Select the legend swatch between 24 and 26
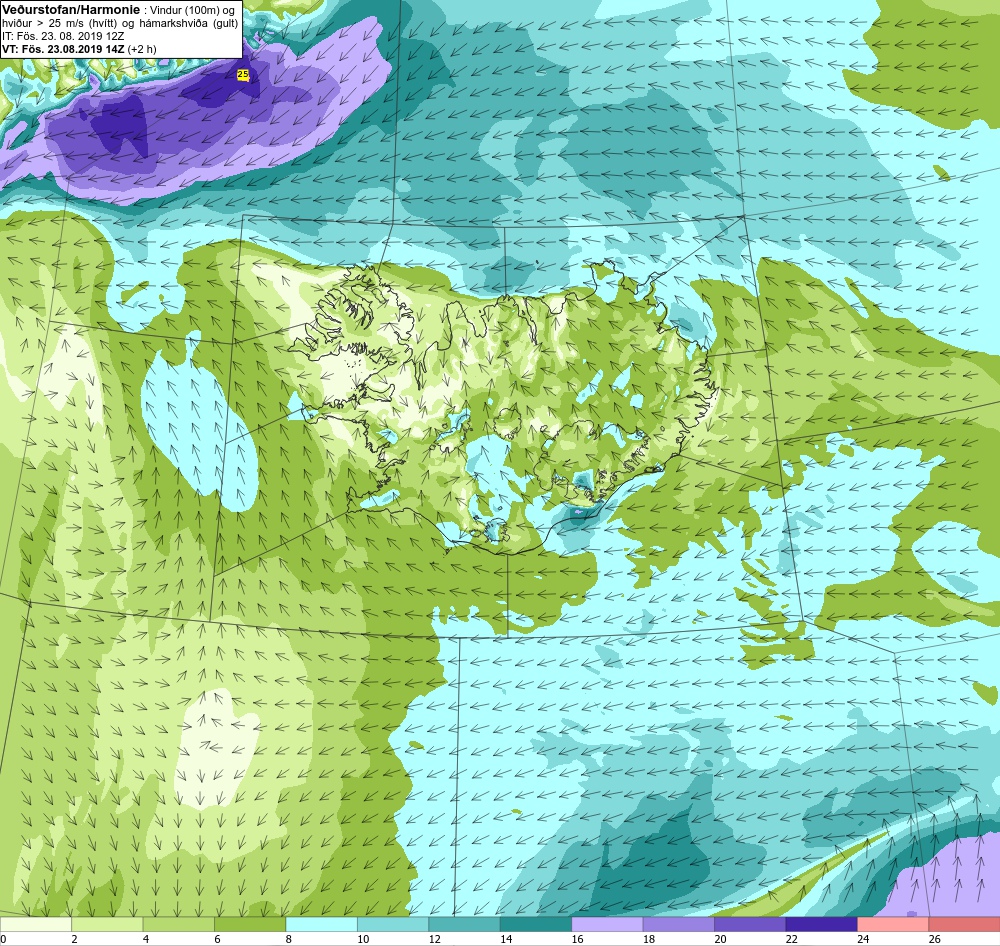This screenshot has width=1000, height=946. coord(893,925)
